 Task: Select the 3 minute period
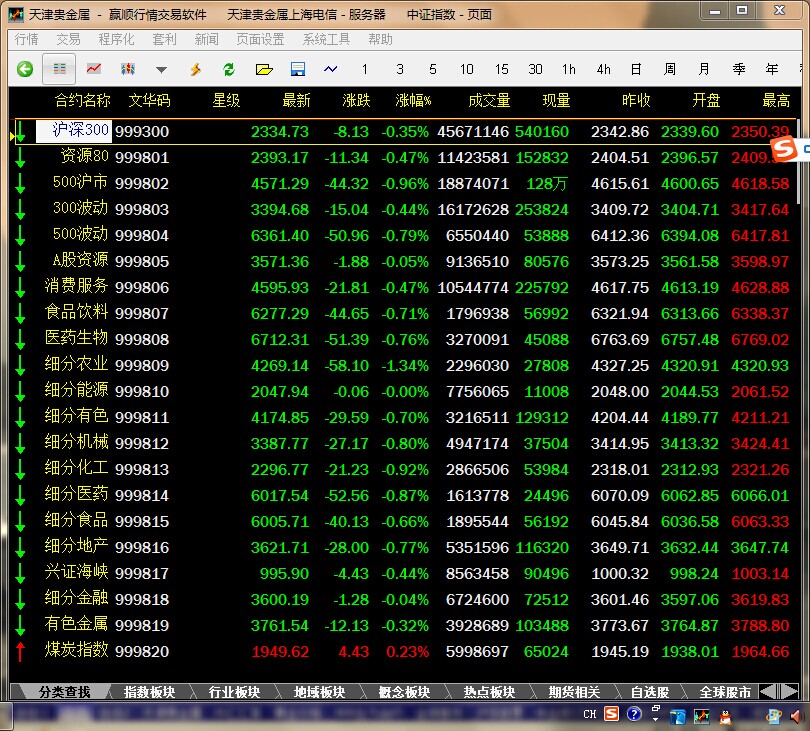tap(400, 69)
